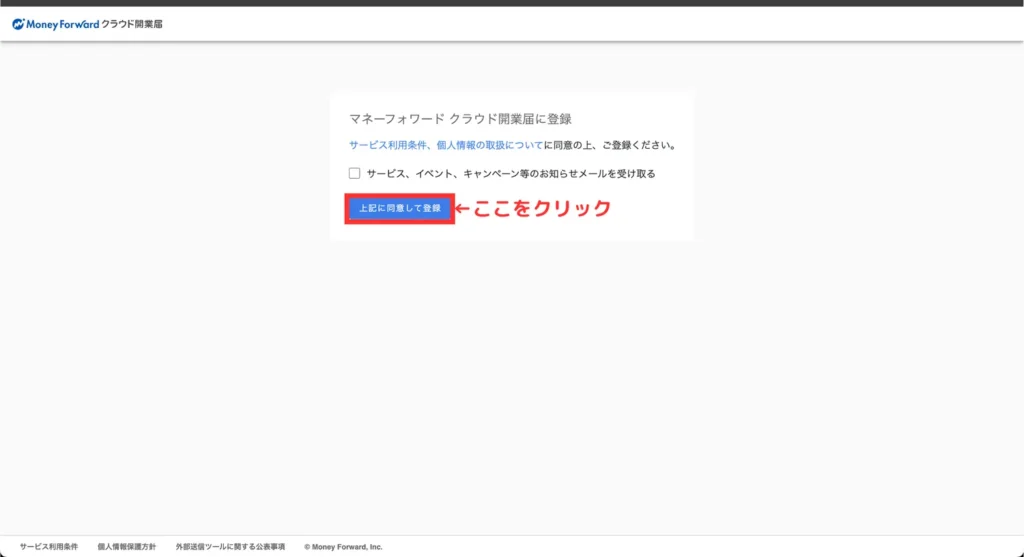This screenshot has height=557, width=1024.
Task: Click the クラウド開業届 product name in header
Action: [x=131, y=24]
